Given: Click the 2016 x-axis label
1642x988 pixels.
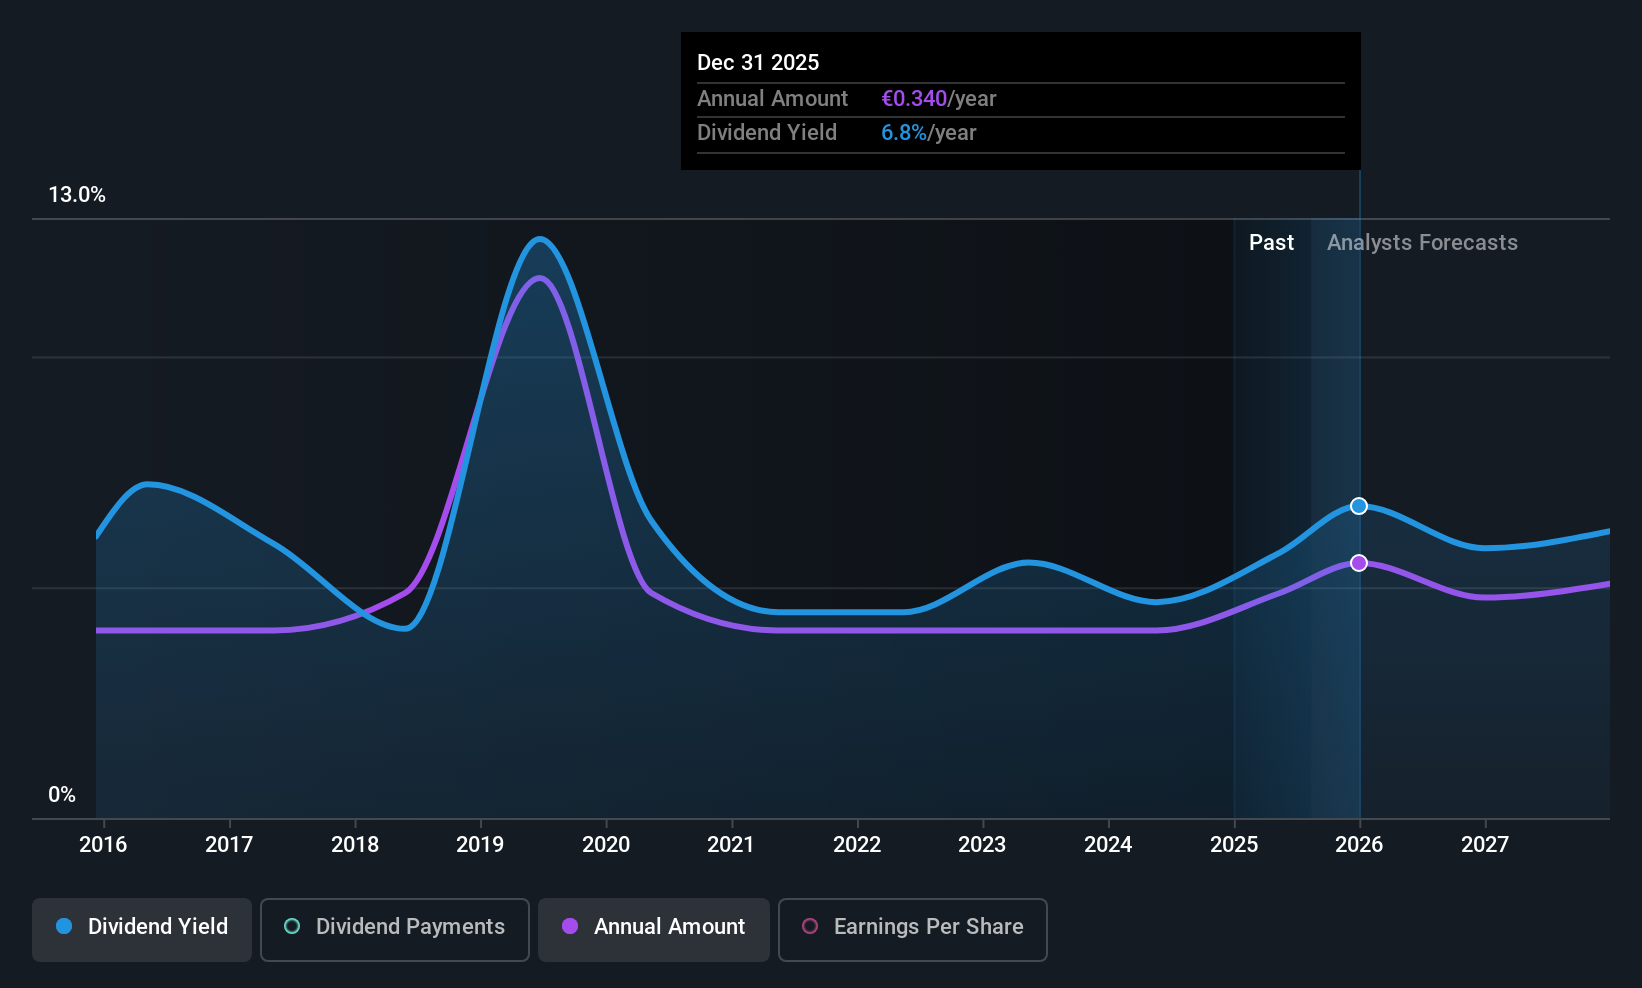Looking at the screenshot, I should pyautogui.click(x=103, y=844).
